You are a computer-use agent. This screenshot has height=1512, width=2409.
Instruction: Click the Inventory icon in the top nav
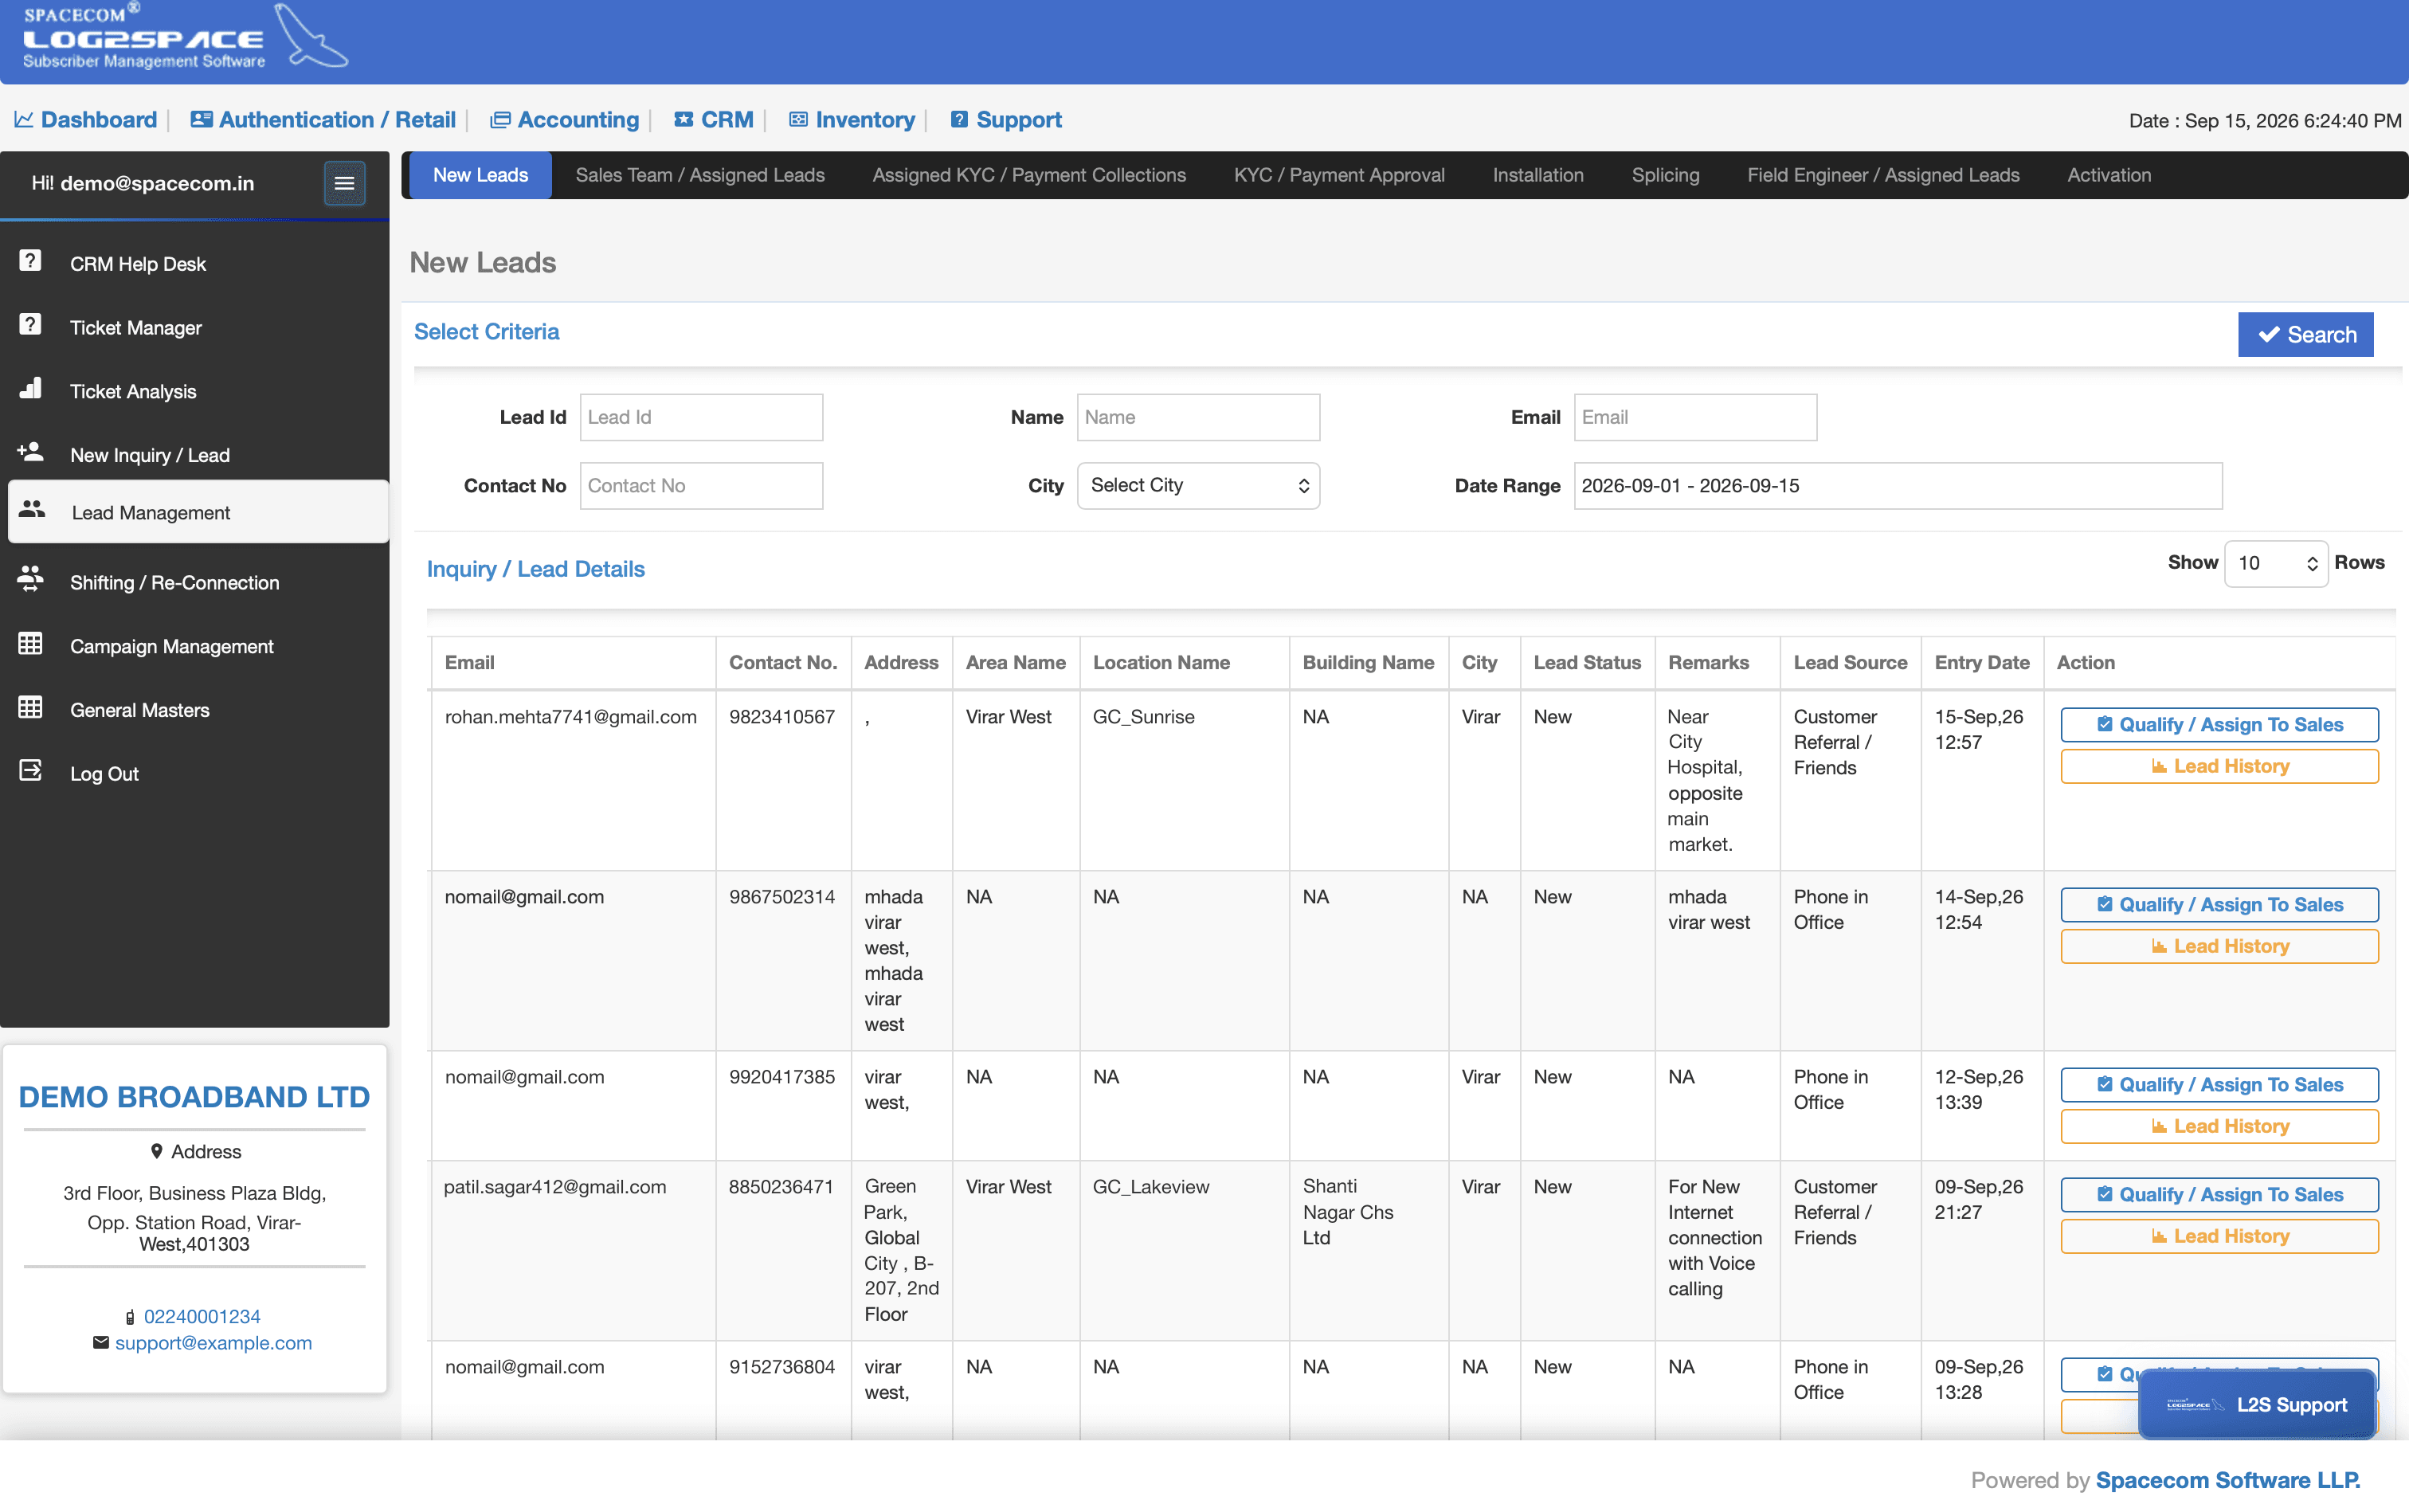point(798,119)
